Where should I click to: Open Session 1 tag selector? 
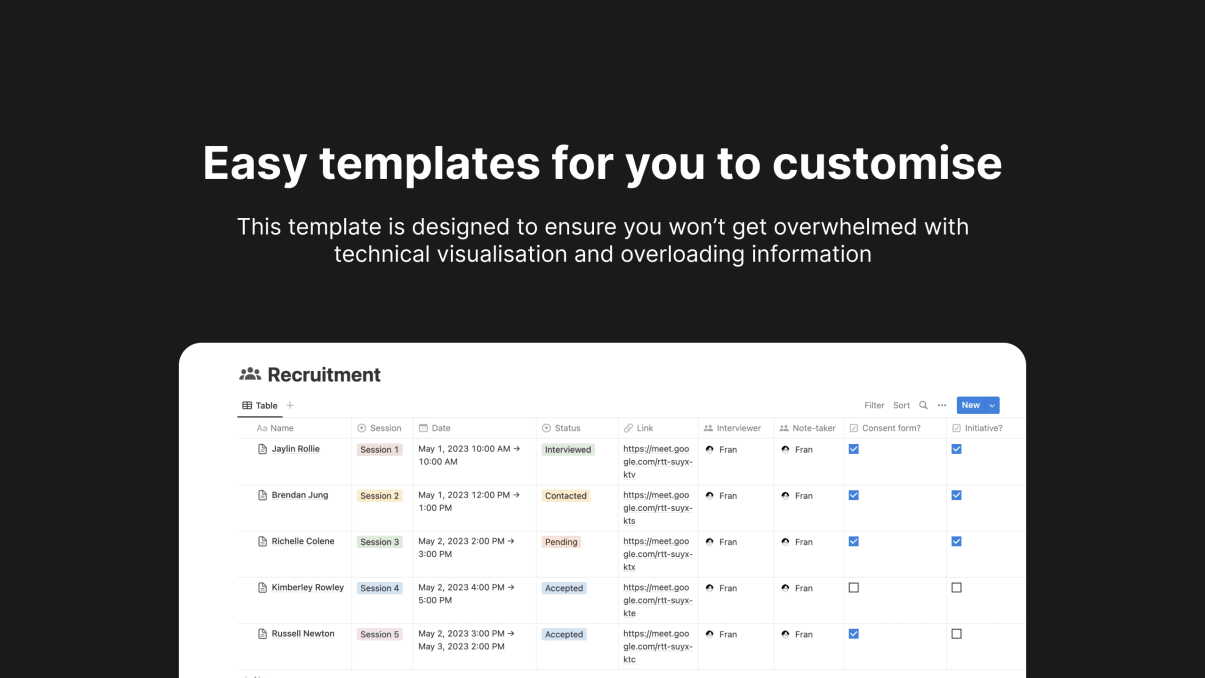[380, 450]
